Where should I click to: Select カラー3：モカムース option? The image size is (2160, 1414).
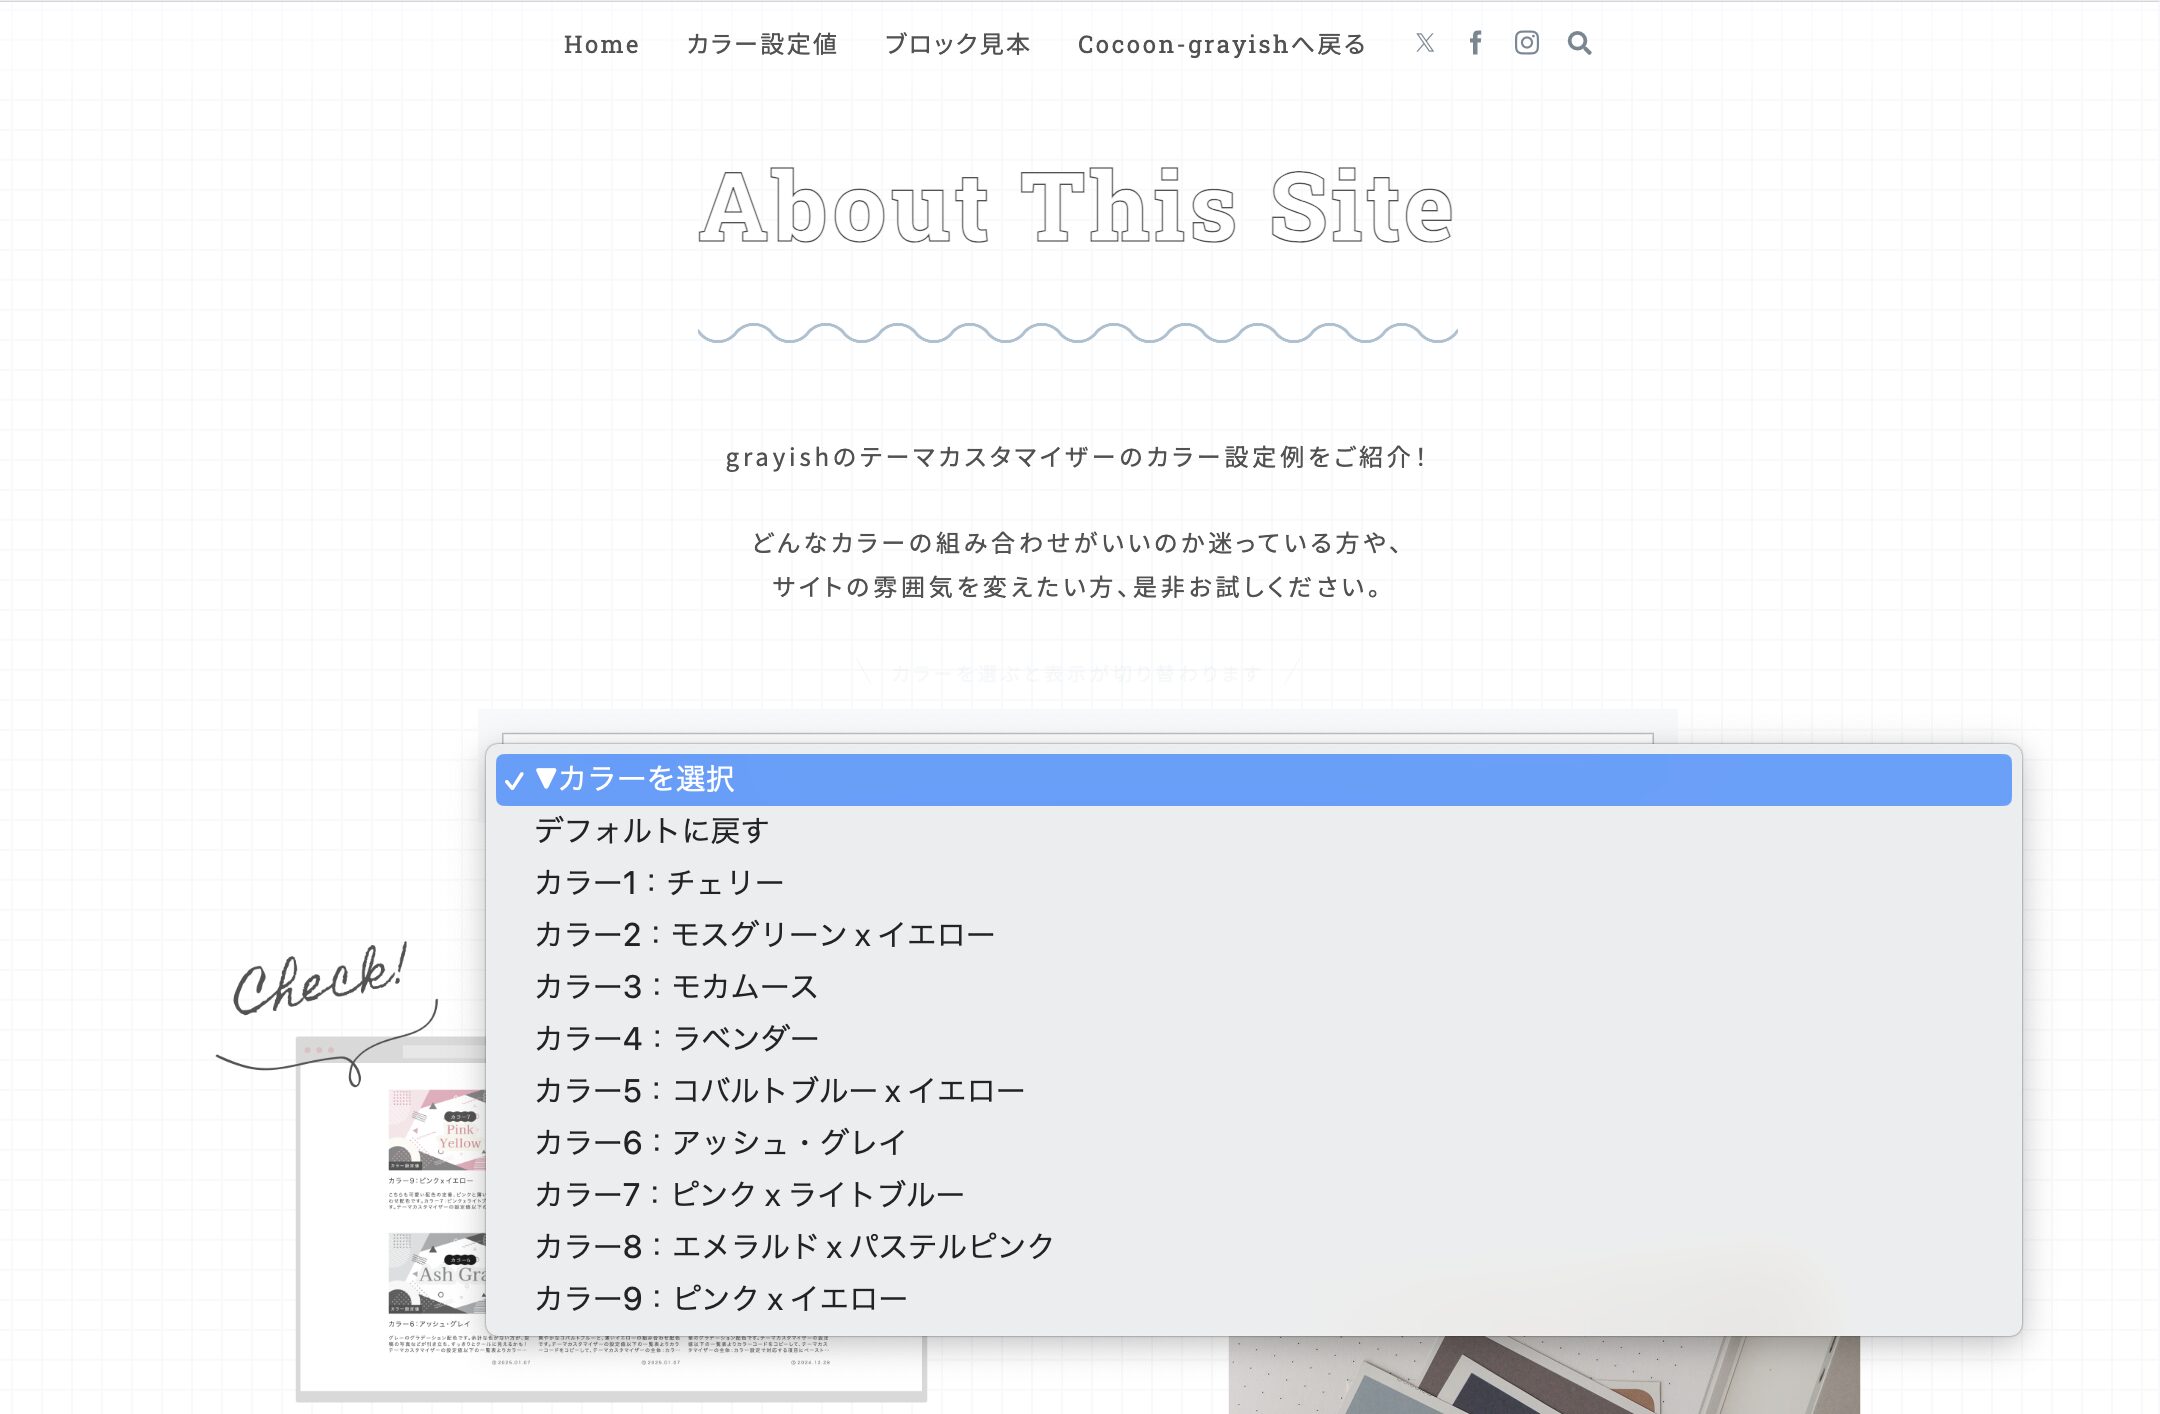pyautogui.click(x=1253, y=987)
